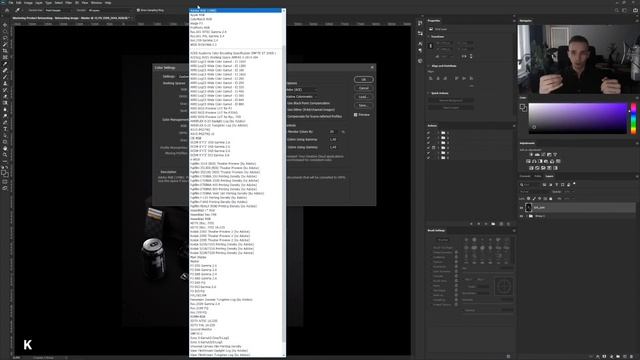640x360 pixels.
Task: Click foreground/background swatch in Color panel
Action: 523,108
